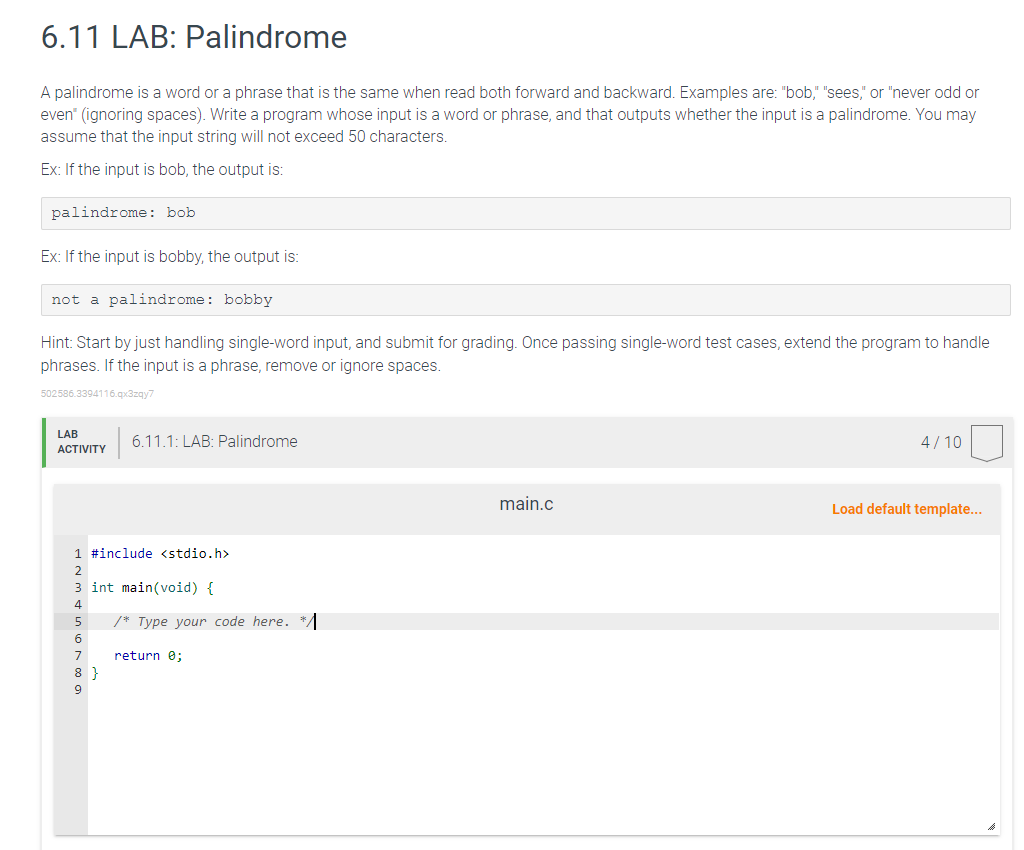The image size is (1024, 850).
Task: Select the LAB ACTIVITY badge
Action: click(80, 442)
